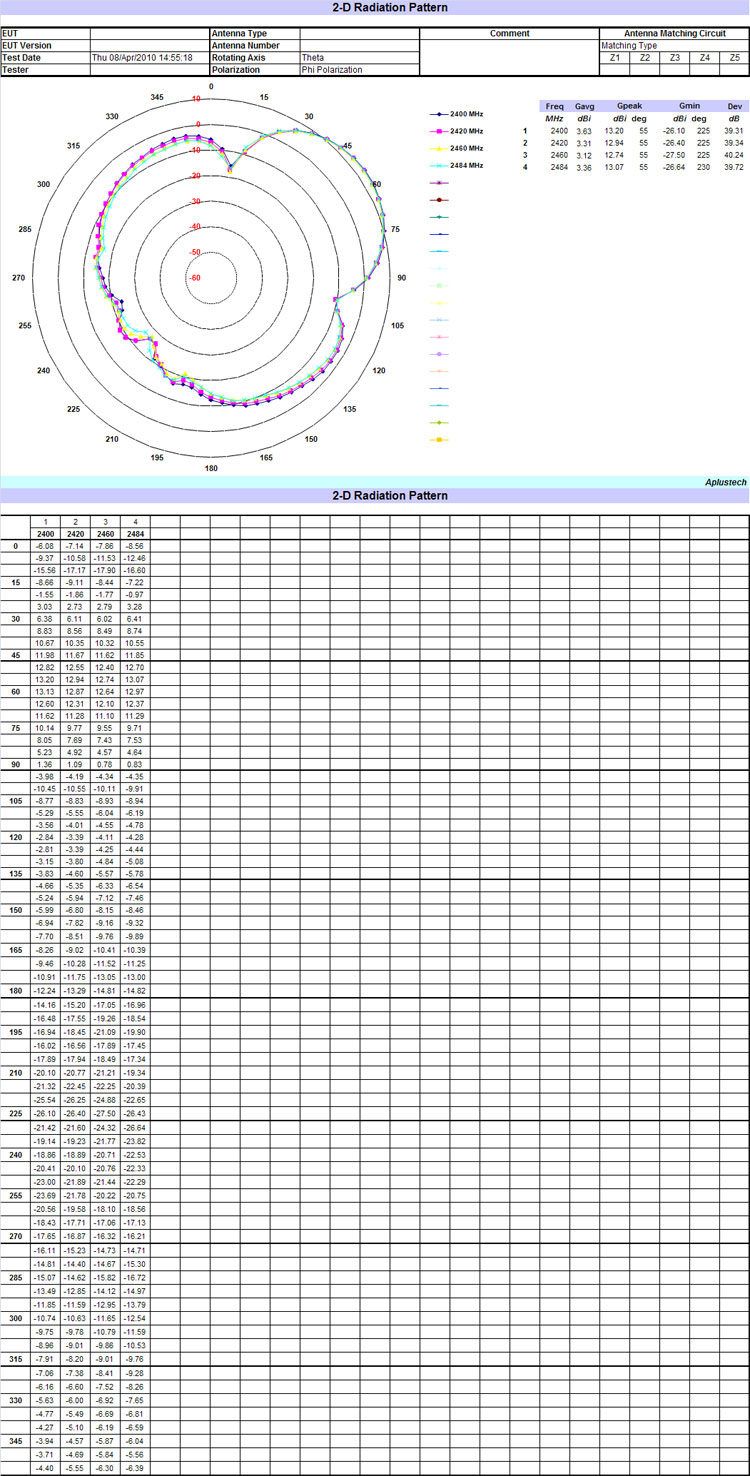Select the "2460" data table column header
The height and width of the screenshot is (1476, 750).
[105, 536]
